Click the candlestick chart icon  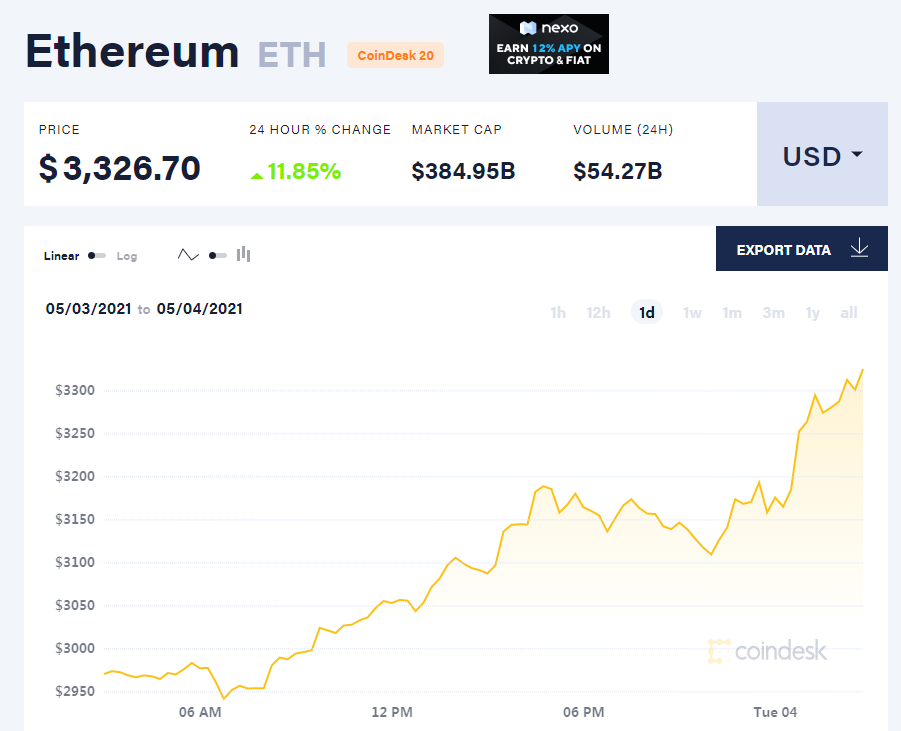click(244, 255)
